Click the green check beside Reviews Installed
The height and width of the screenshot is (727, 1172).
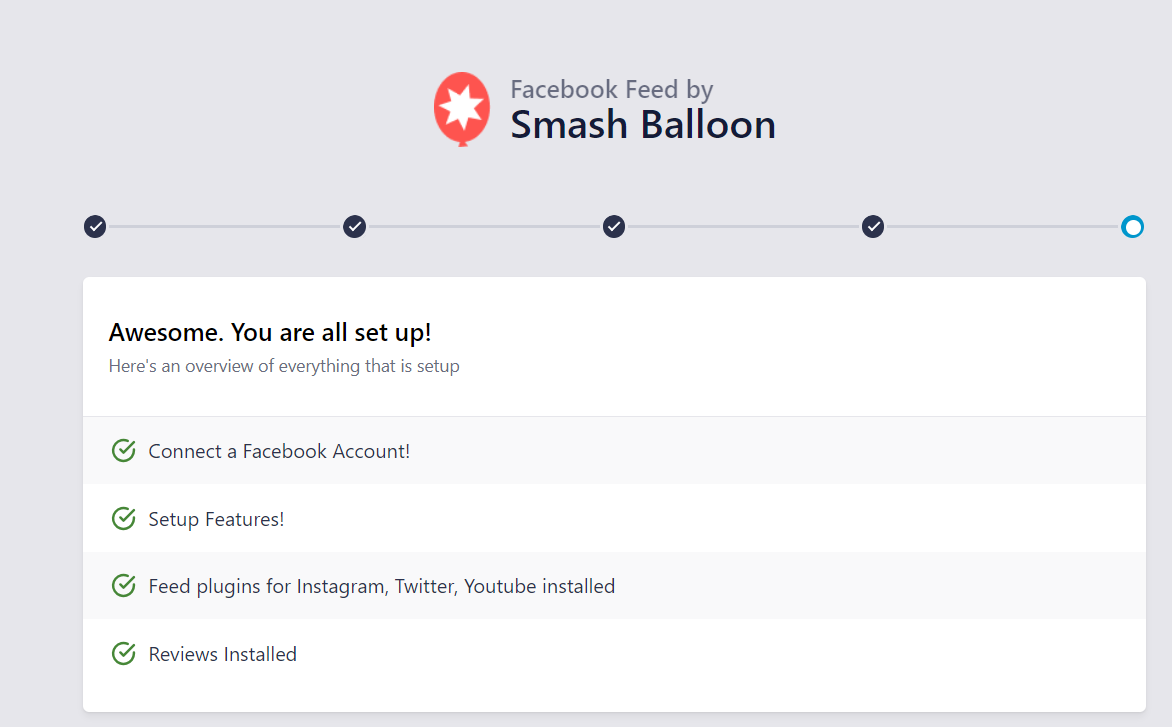pyautogui.click(x=123, y=654)
